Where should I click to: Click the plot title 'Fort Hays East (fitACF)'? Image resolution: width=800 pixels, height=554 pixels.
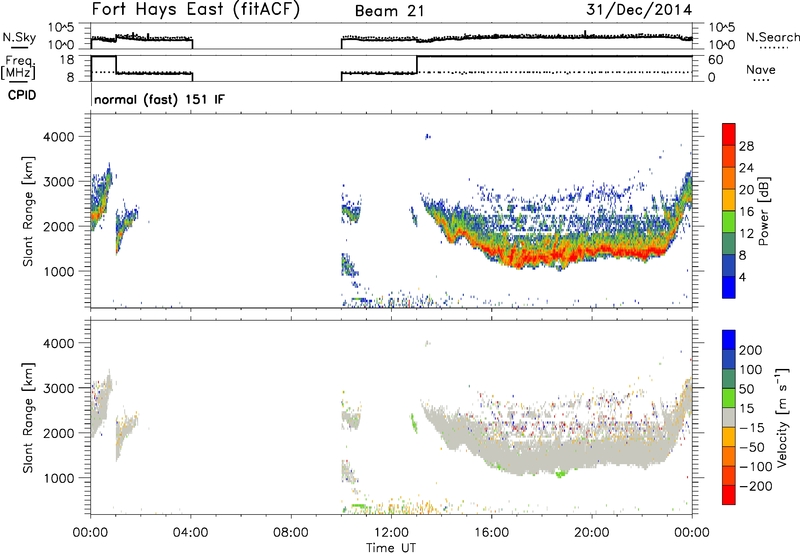coord(195,10)
